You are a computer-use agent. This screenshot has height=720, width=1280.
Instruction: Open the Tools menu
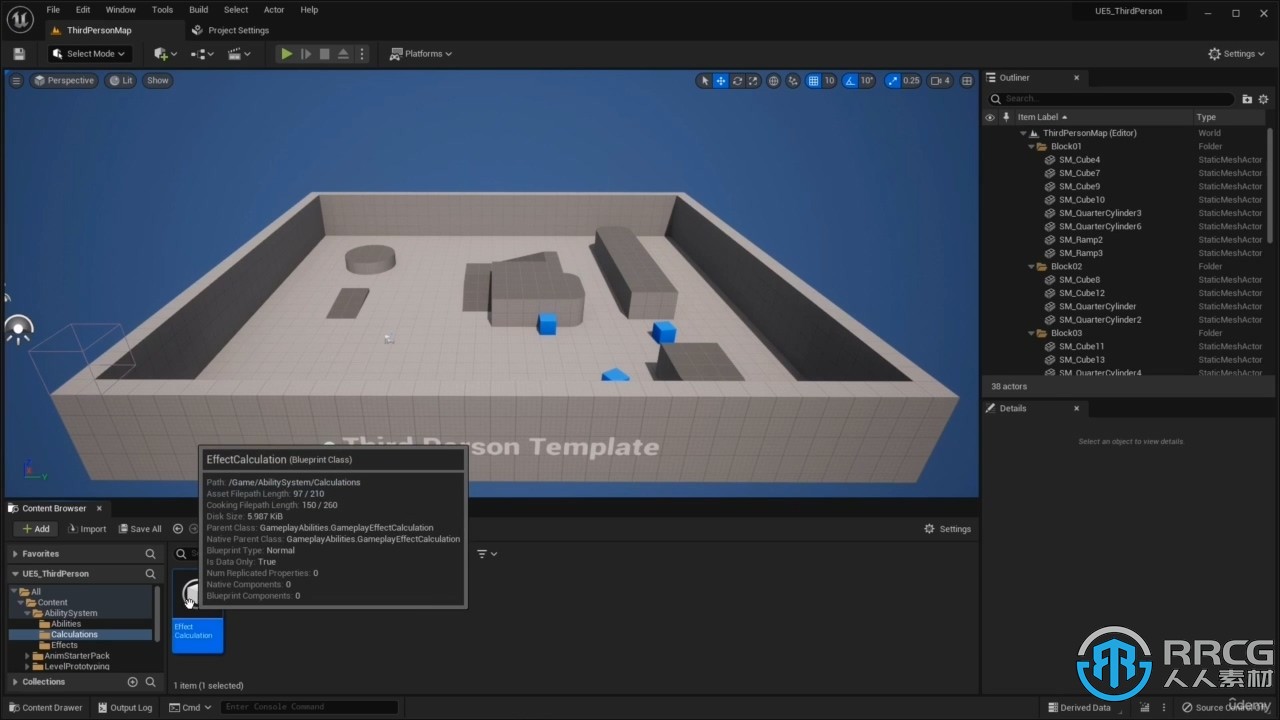162,10
